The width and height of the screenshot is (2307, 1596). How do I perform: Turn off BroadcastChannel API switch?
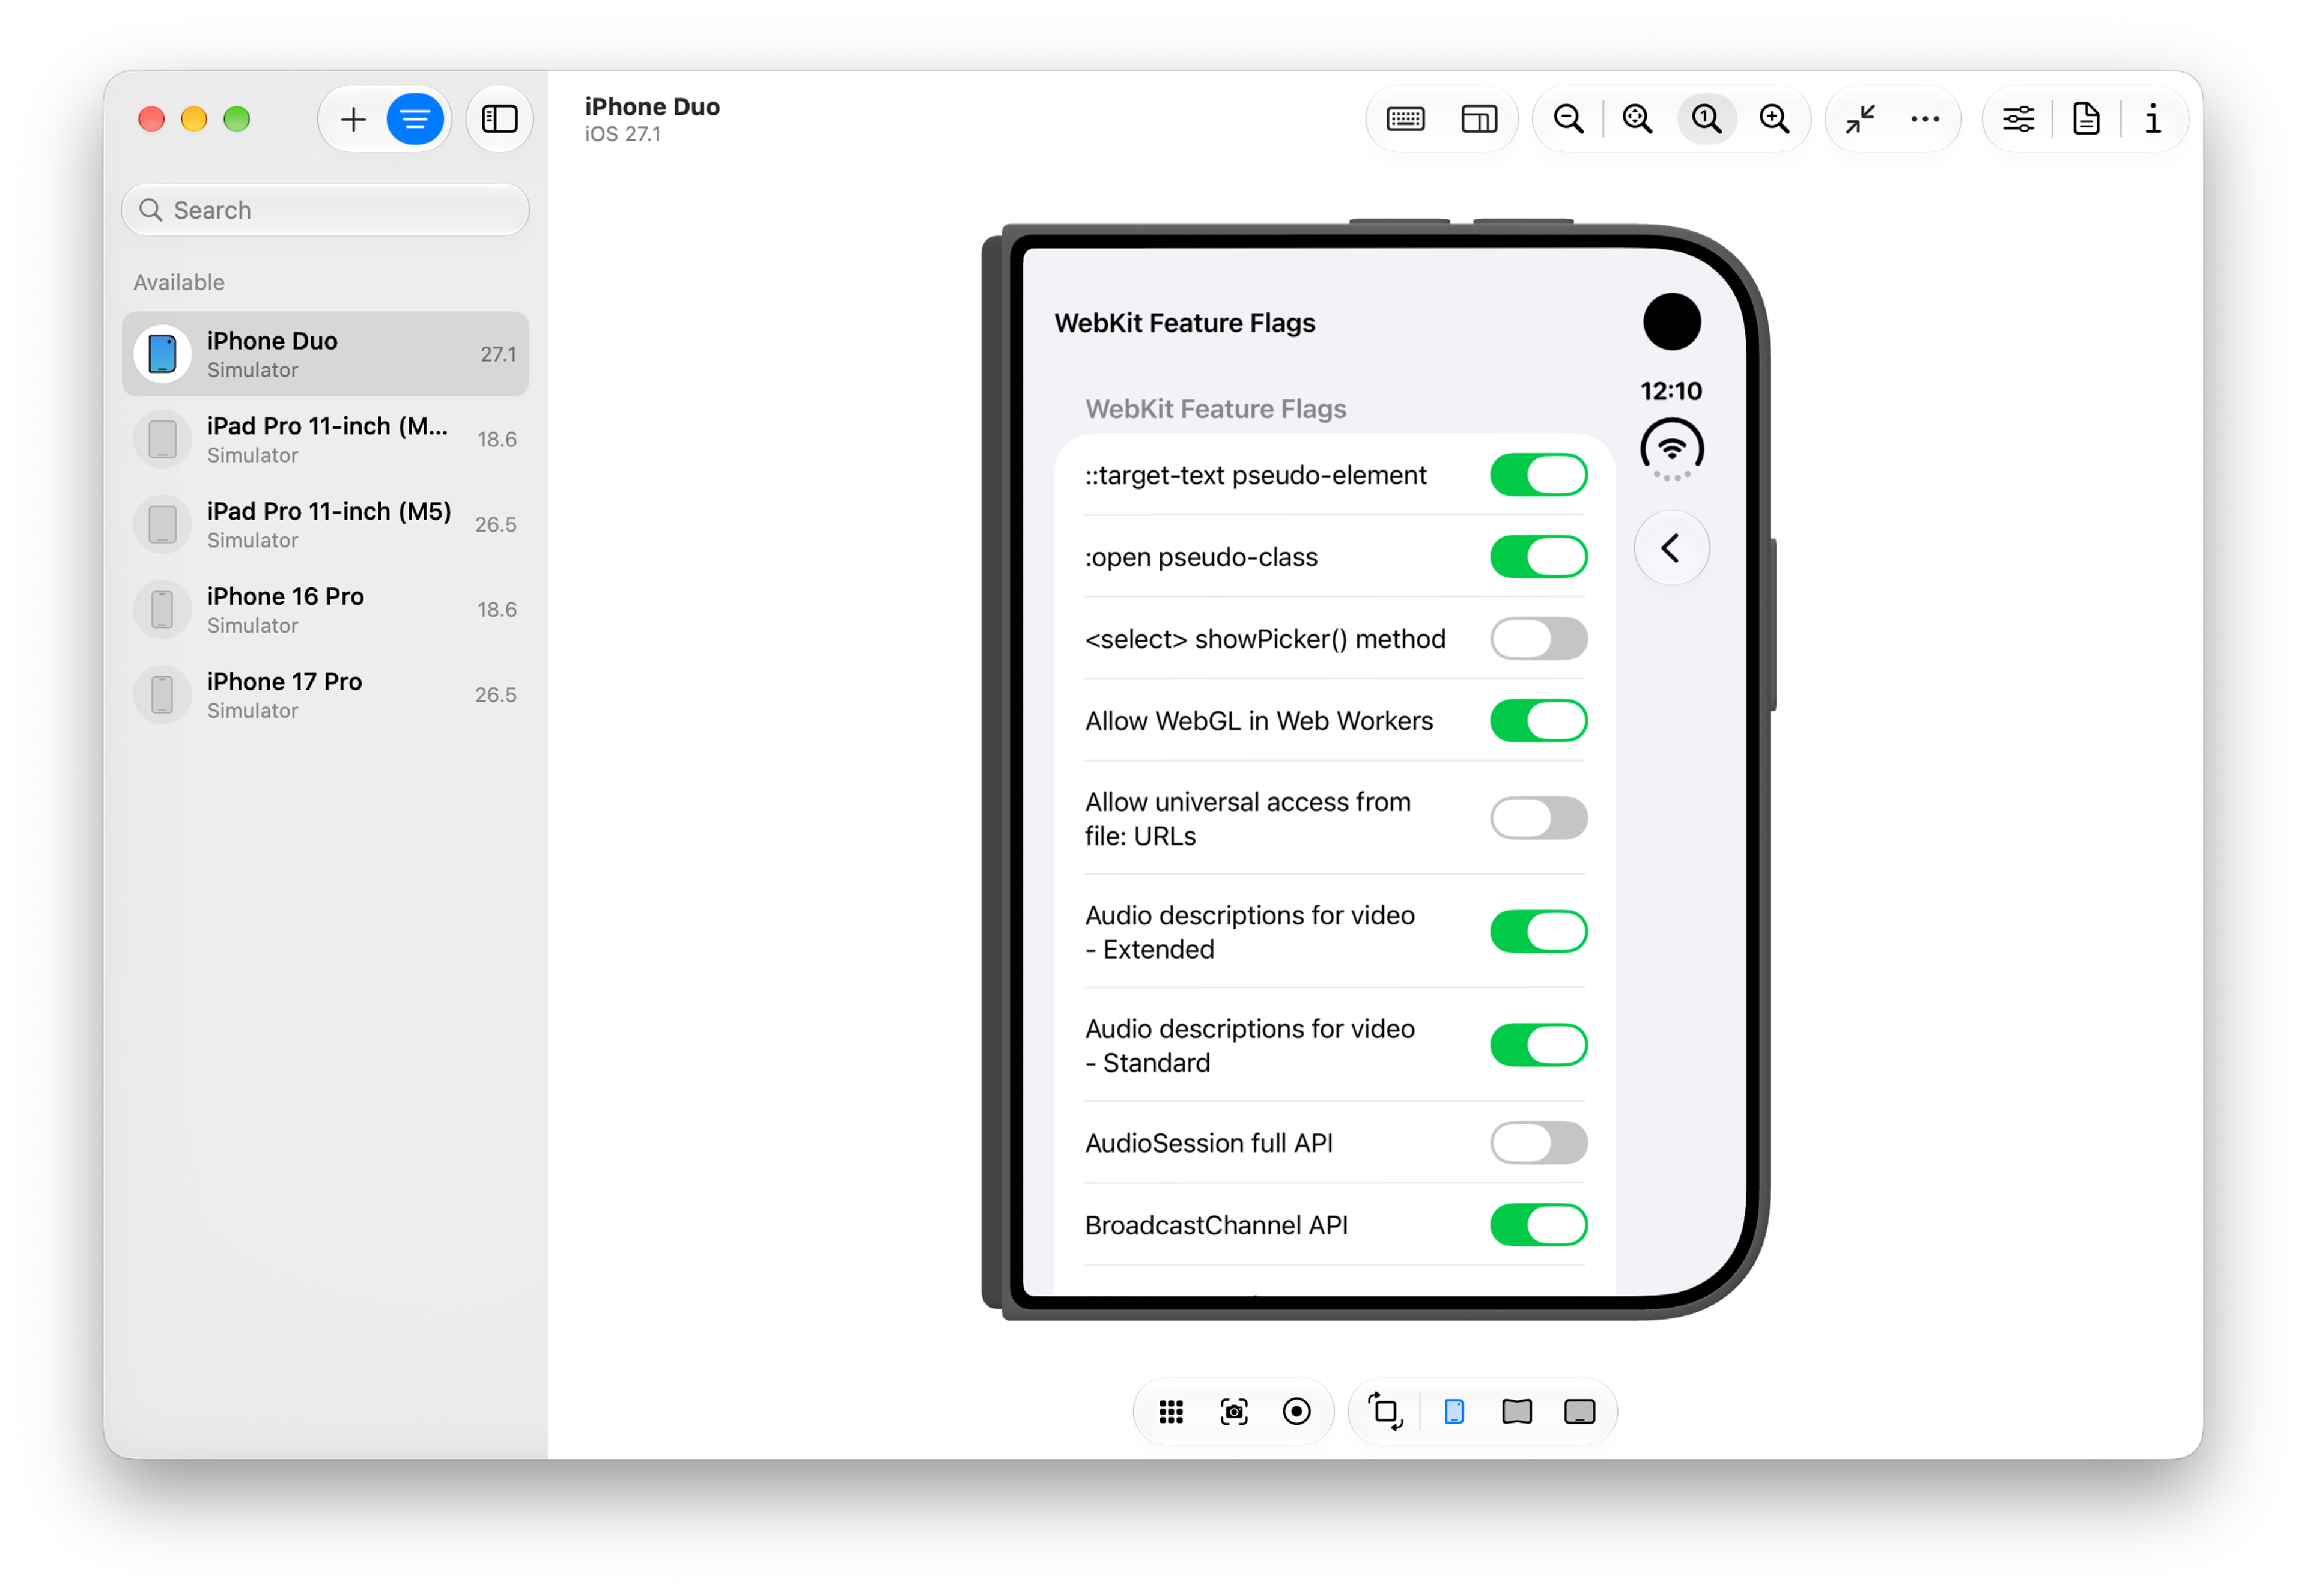click(x=1538, y=1225)
